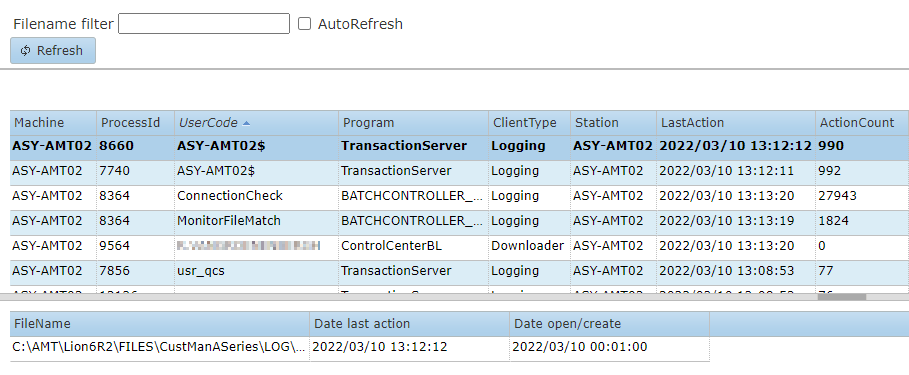Click the Station column header

point(613,123)
